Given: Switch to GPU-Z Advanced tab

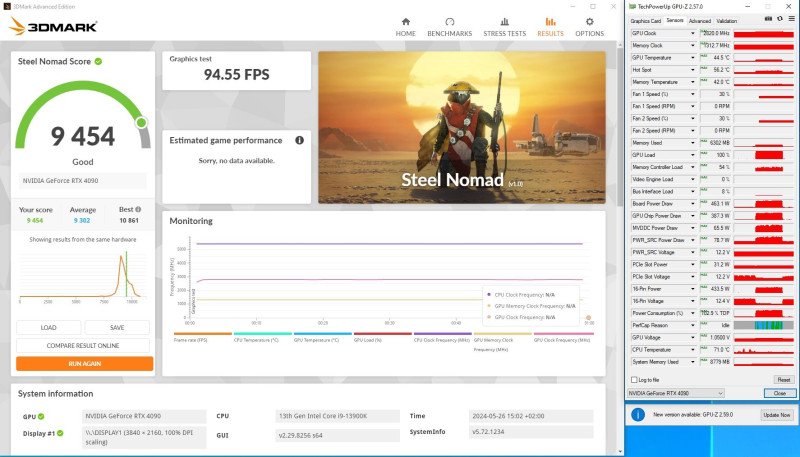Looking at the screenshot, I should 699,21.
